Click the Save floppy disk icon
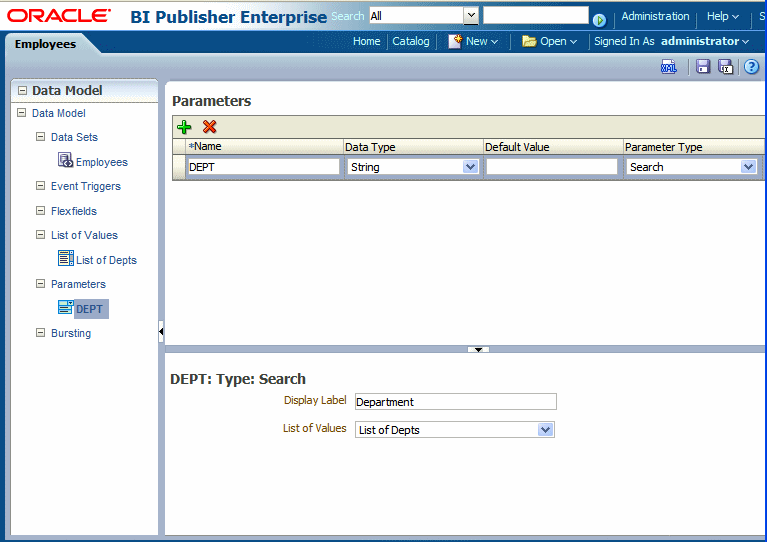 pos(703,67)
